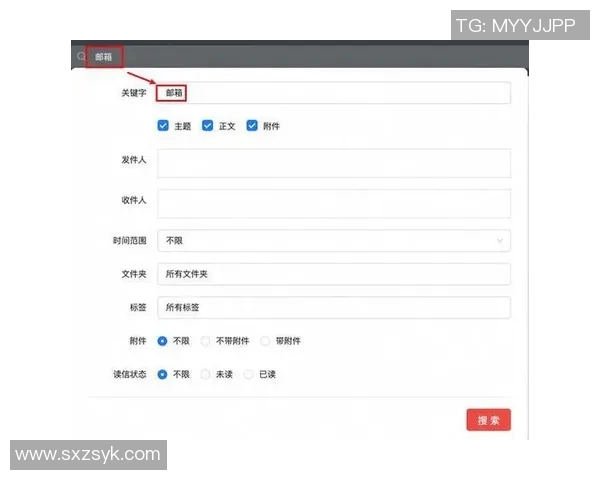600x480 pixels.
Task: Open the 时间范围 dropdown
Action: click(x=333, y=241)
